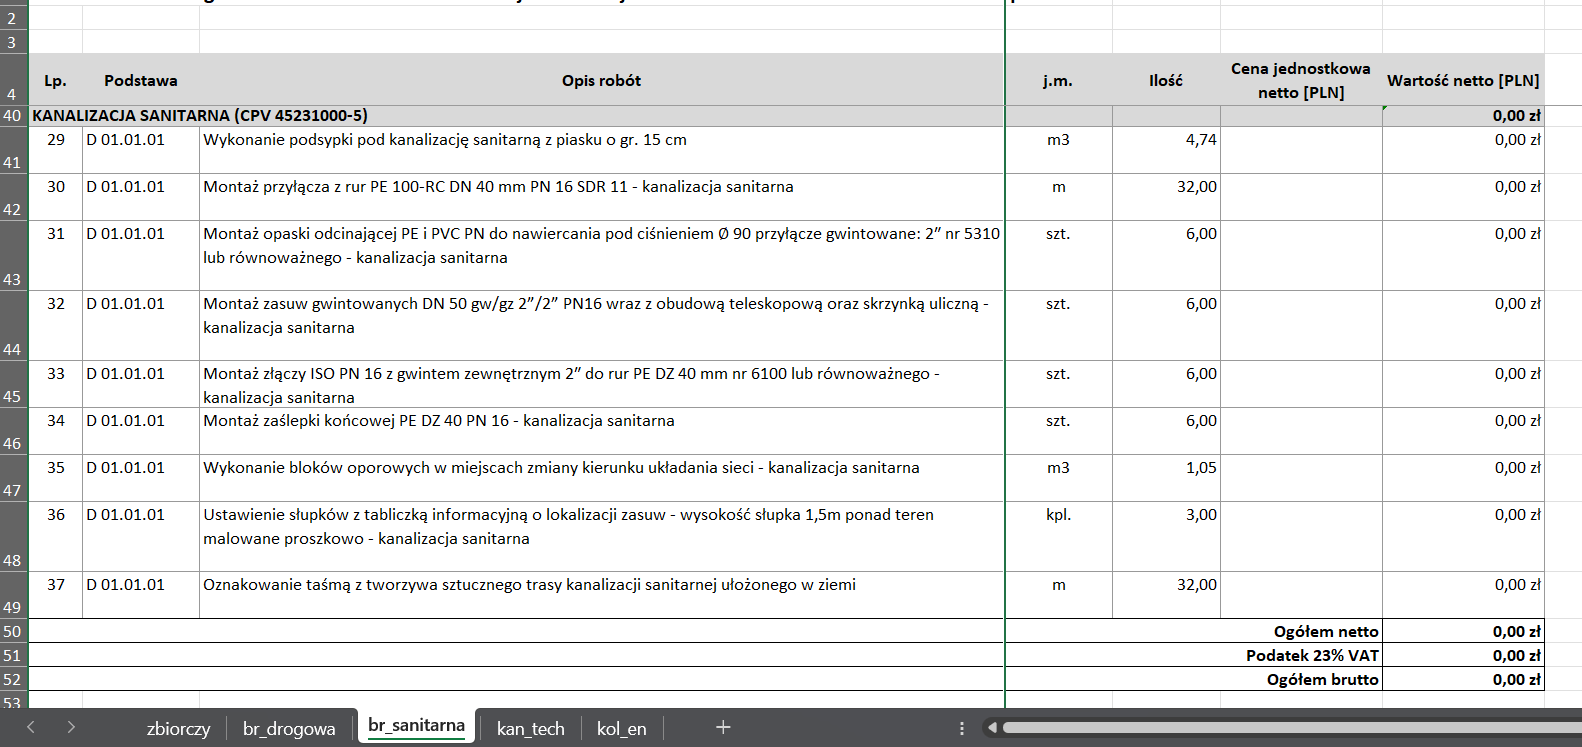Advance sheet tabs with the right arrow
1582x747 pixels.
pos(71,727)
